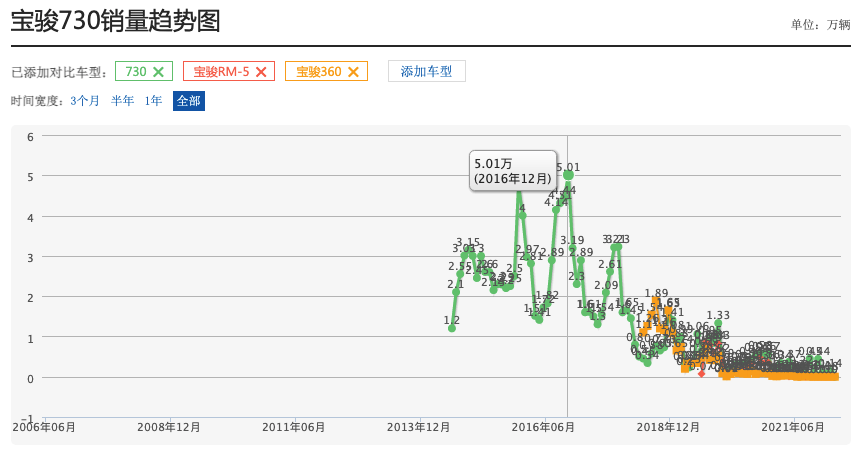Click the 2013年12月 axis label

(x=418, y=427)
